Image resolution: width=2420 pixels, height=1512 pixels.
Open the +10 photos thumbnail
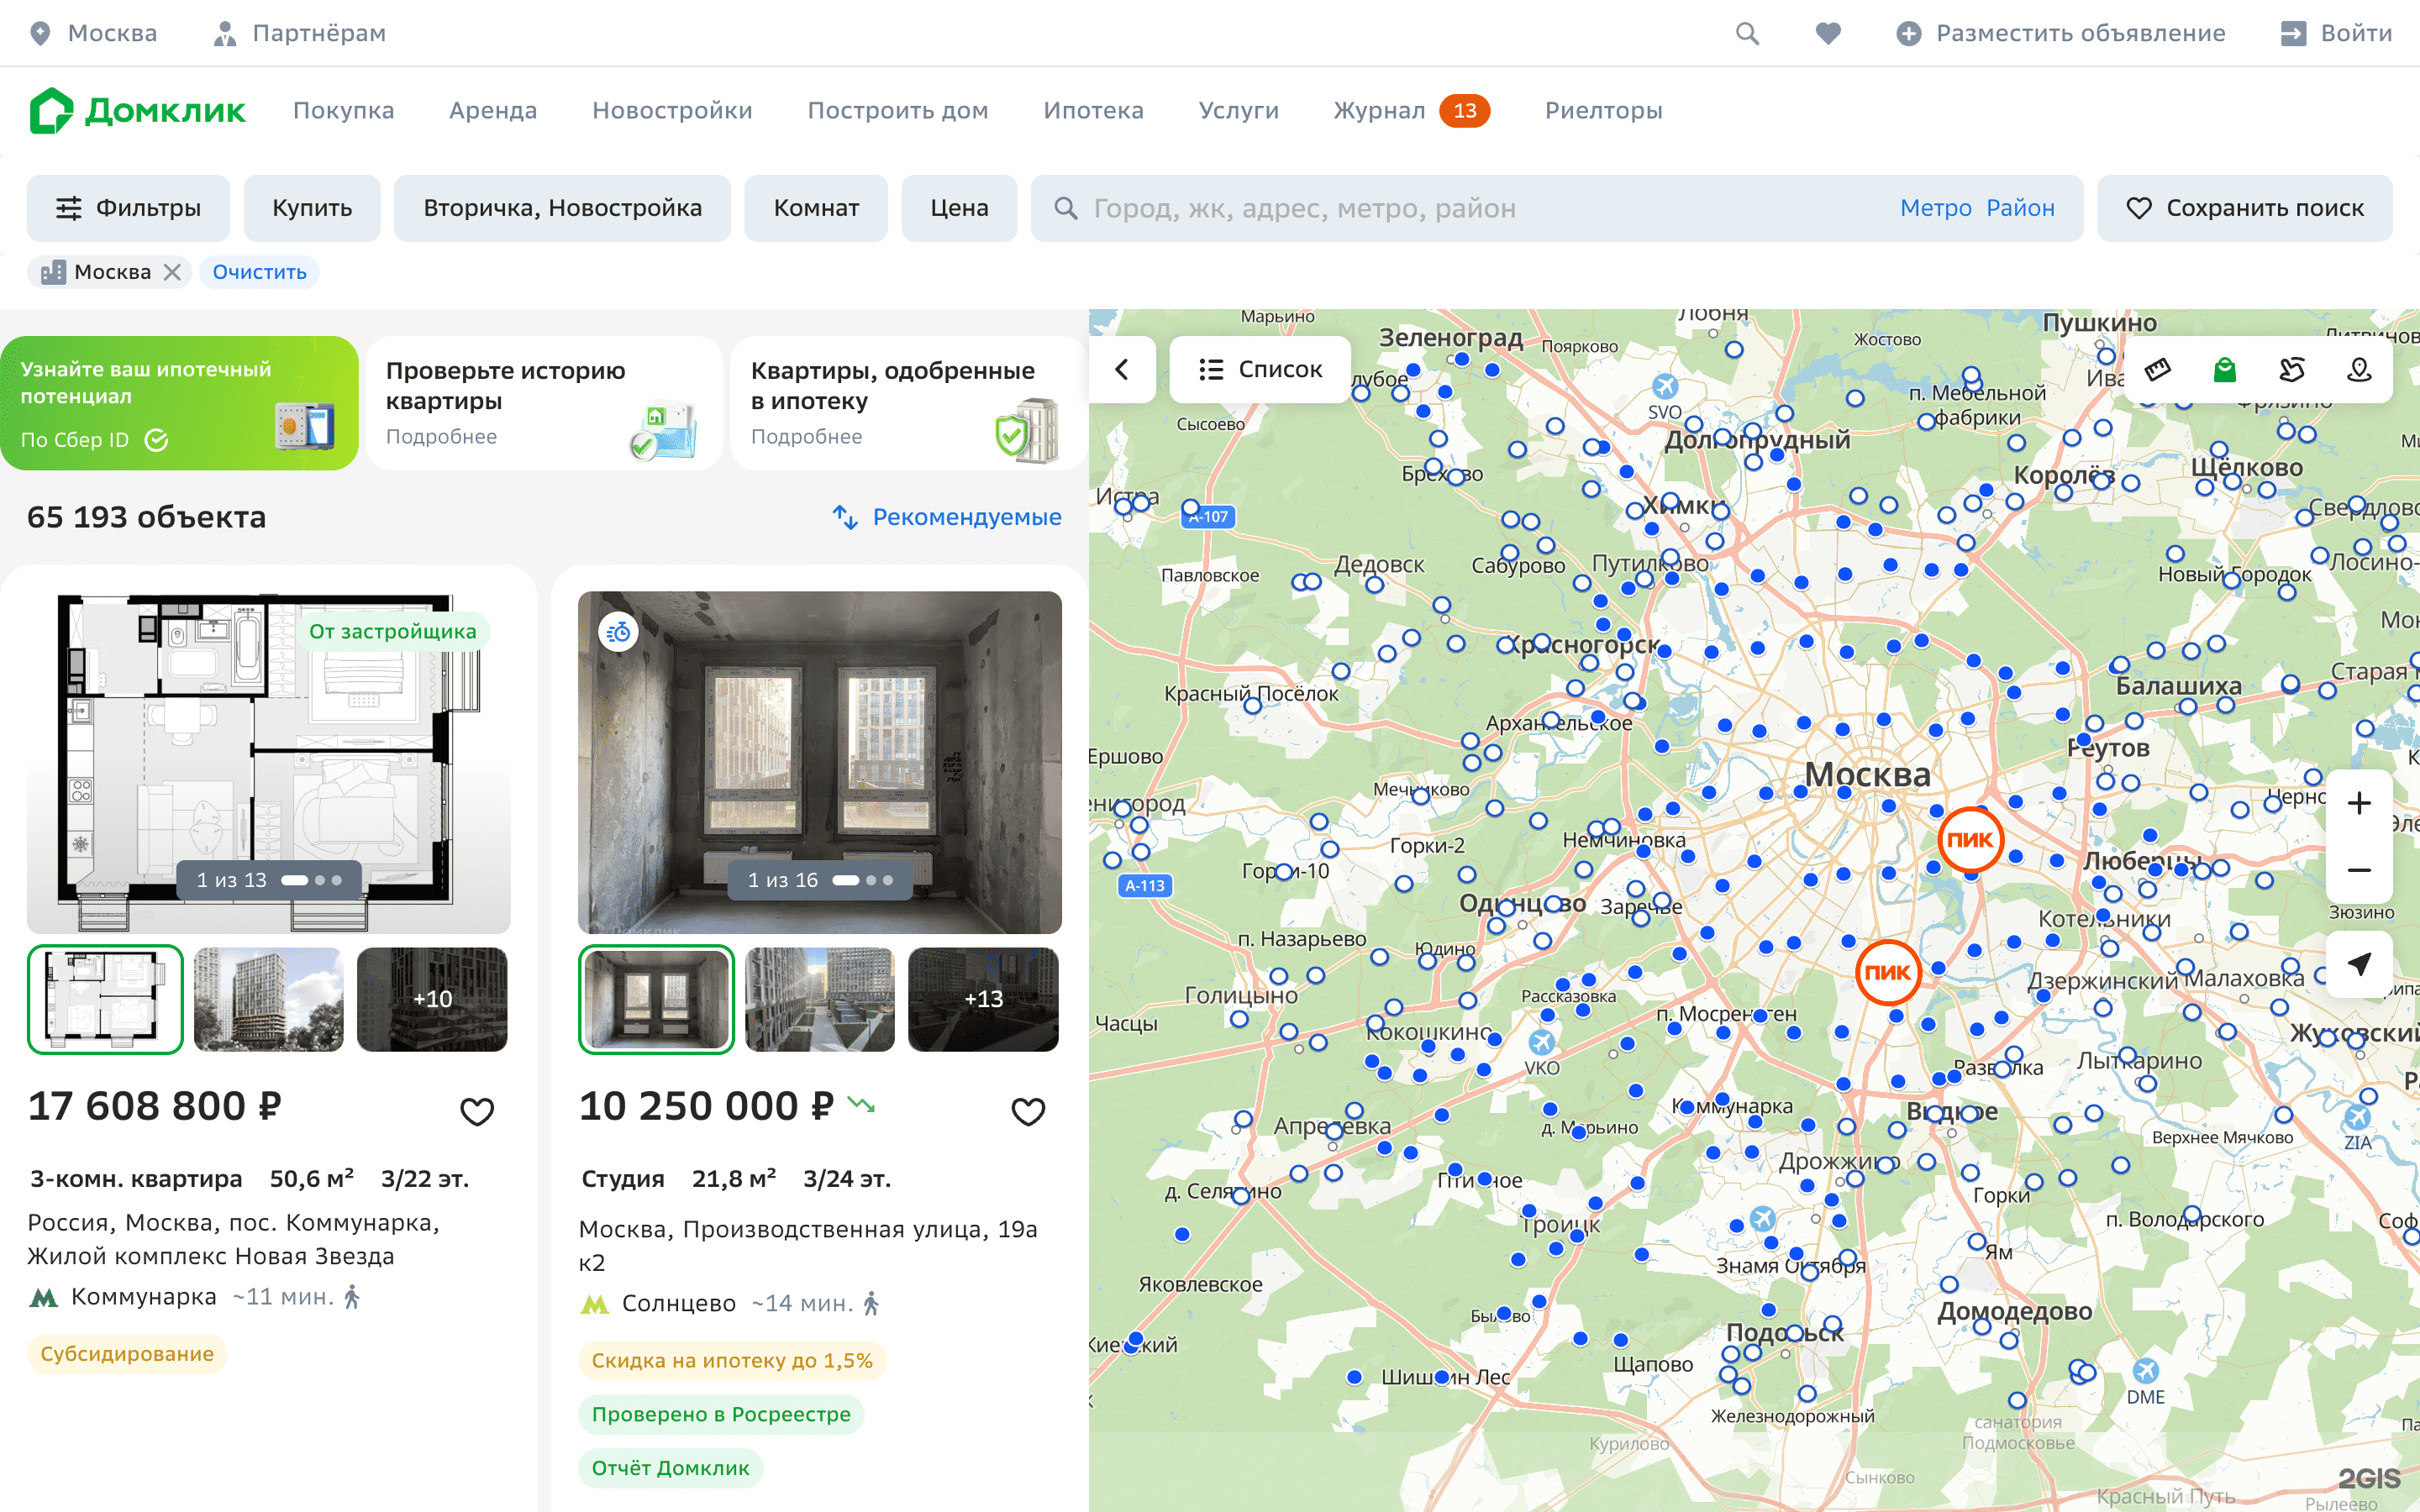pos(432,999)
